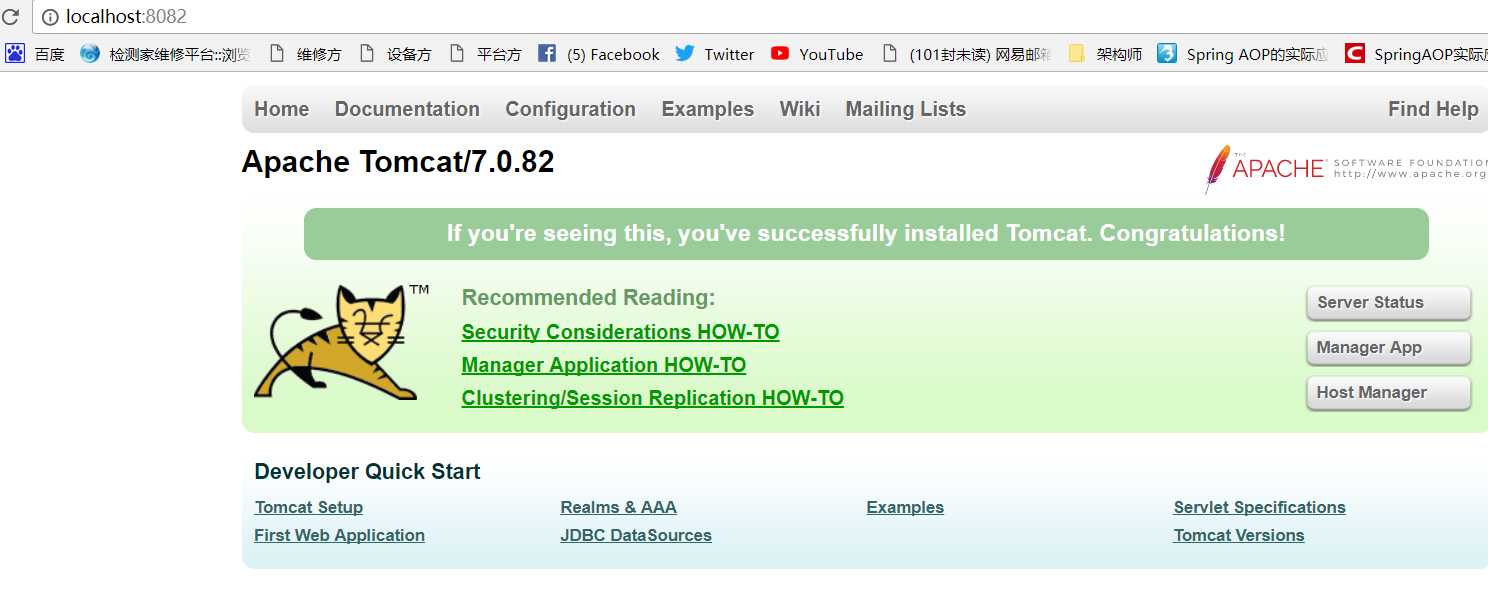Viewport: 1488px width, 589px height.
Task: Open the Examples link under Developer Quick Start
Action: (x=905, y=507)
